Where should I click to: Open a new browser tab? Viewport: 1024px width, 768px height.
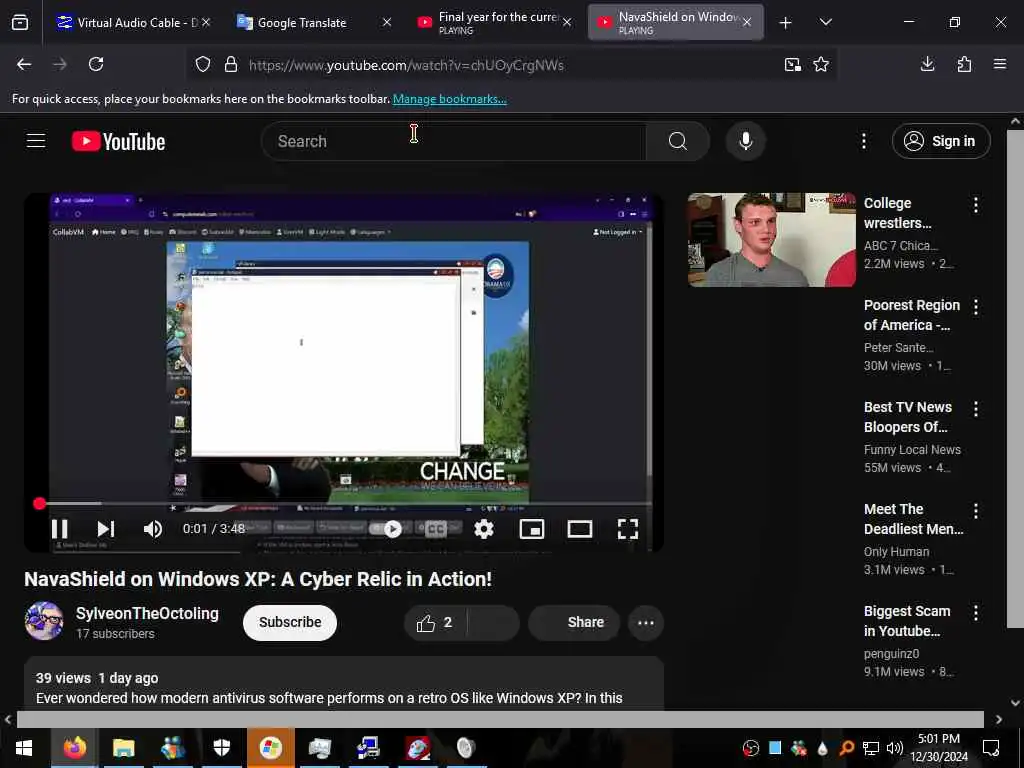(786, 23)
